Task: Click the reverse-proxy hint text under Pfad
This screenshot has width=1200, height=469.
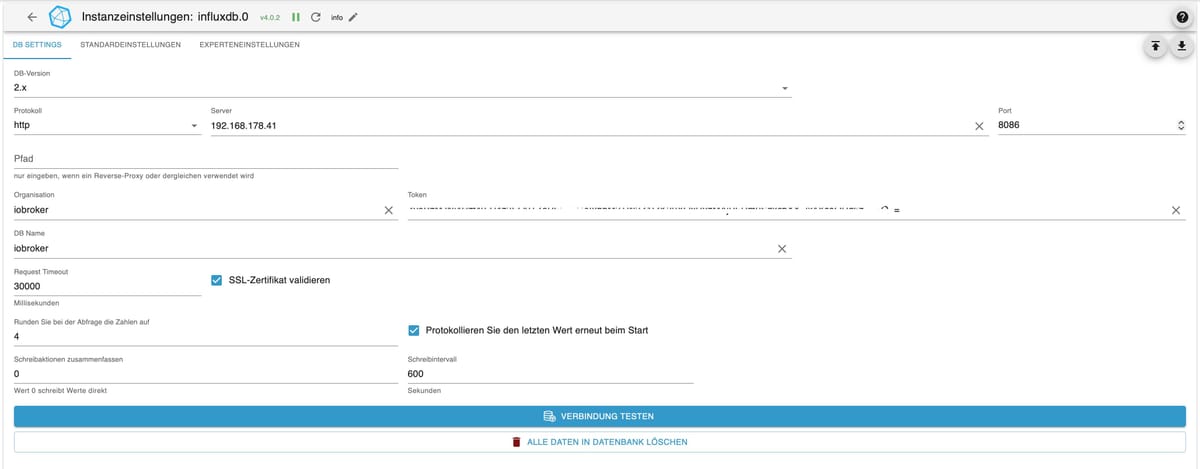Action: click(134, 175)
